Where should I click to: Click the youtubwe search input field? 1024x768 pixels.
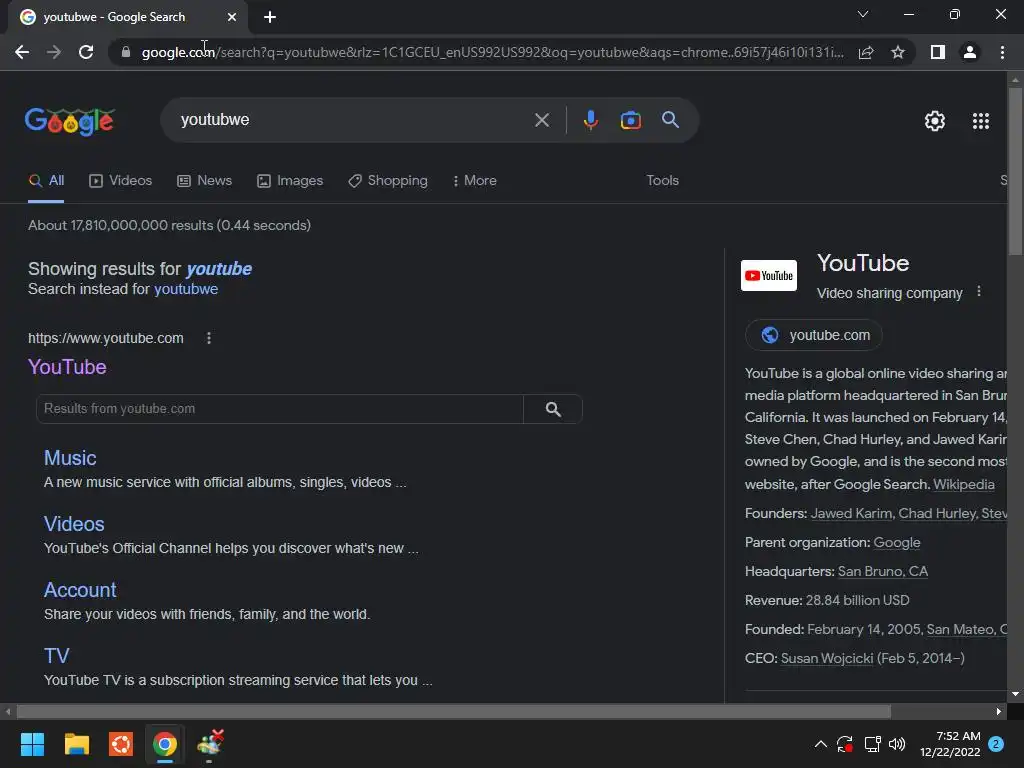pos(353,120)
